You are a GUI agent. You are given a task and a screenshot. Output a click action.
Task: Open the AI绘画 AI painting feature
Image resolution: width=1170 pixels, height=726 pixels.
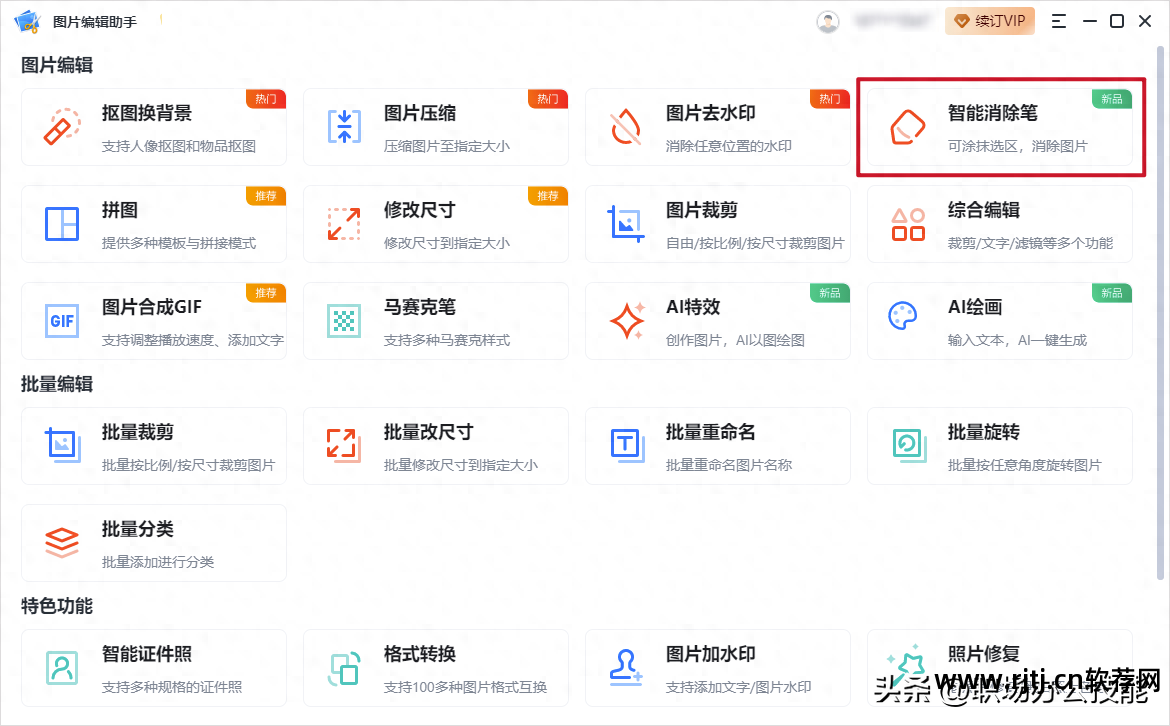coord(999,320)
